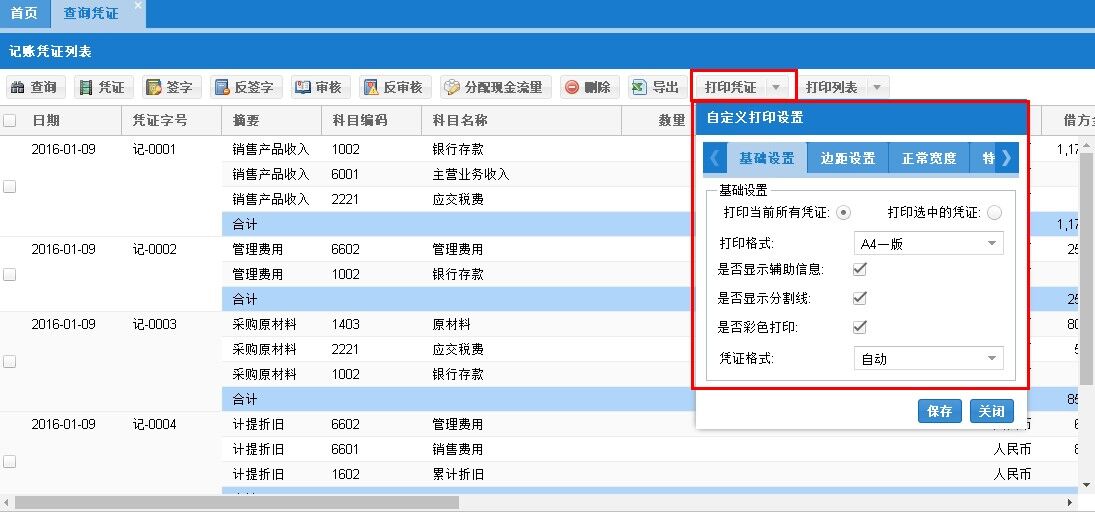Click the 凭证 voucher toolbar icon
1095x514 pixels.
tap(86, 88)
